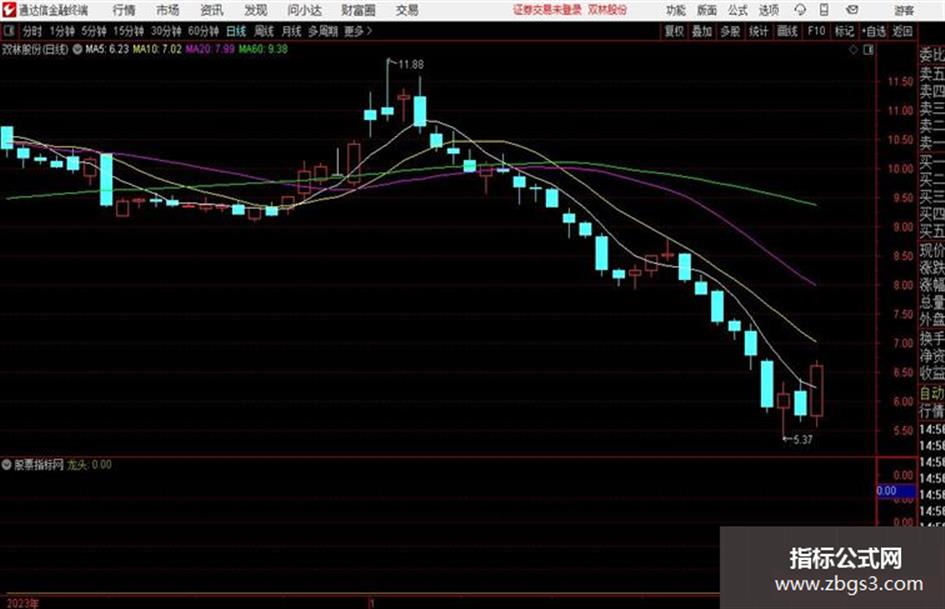Add to 自选 watchlist
Viewport: 945px width, 609px height.
pos(874,31)
